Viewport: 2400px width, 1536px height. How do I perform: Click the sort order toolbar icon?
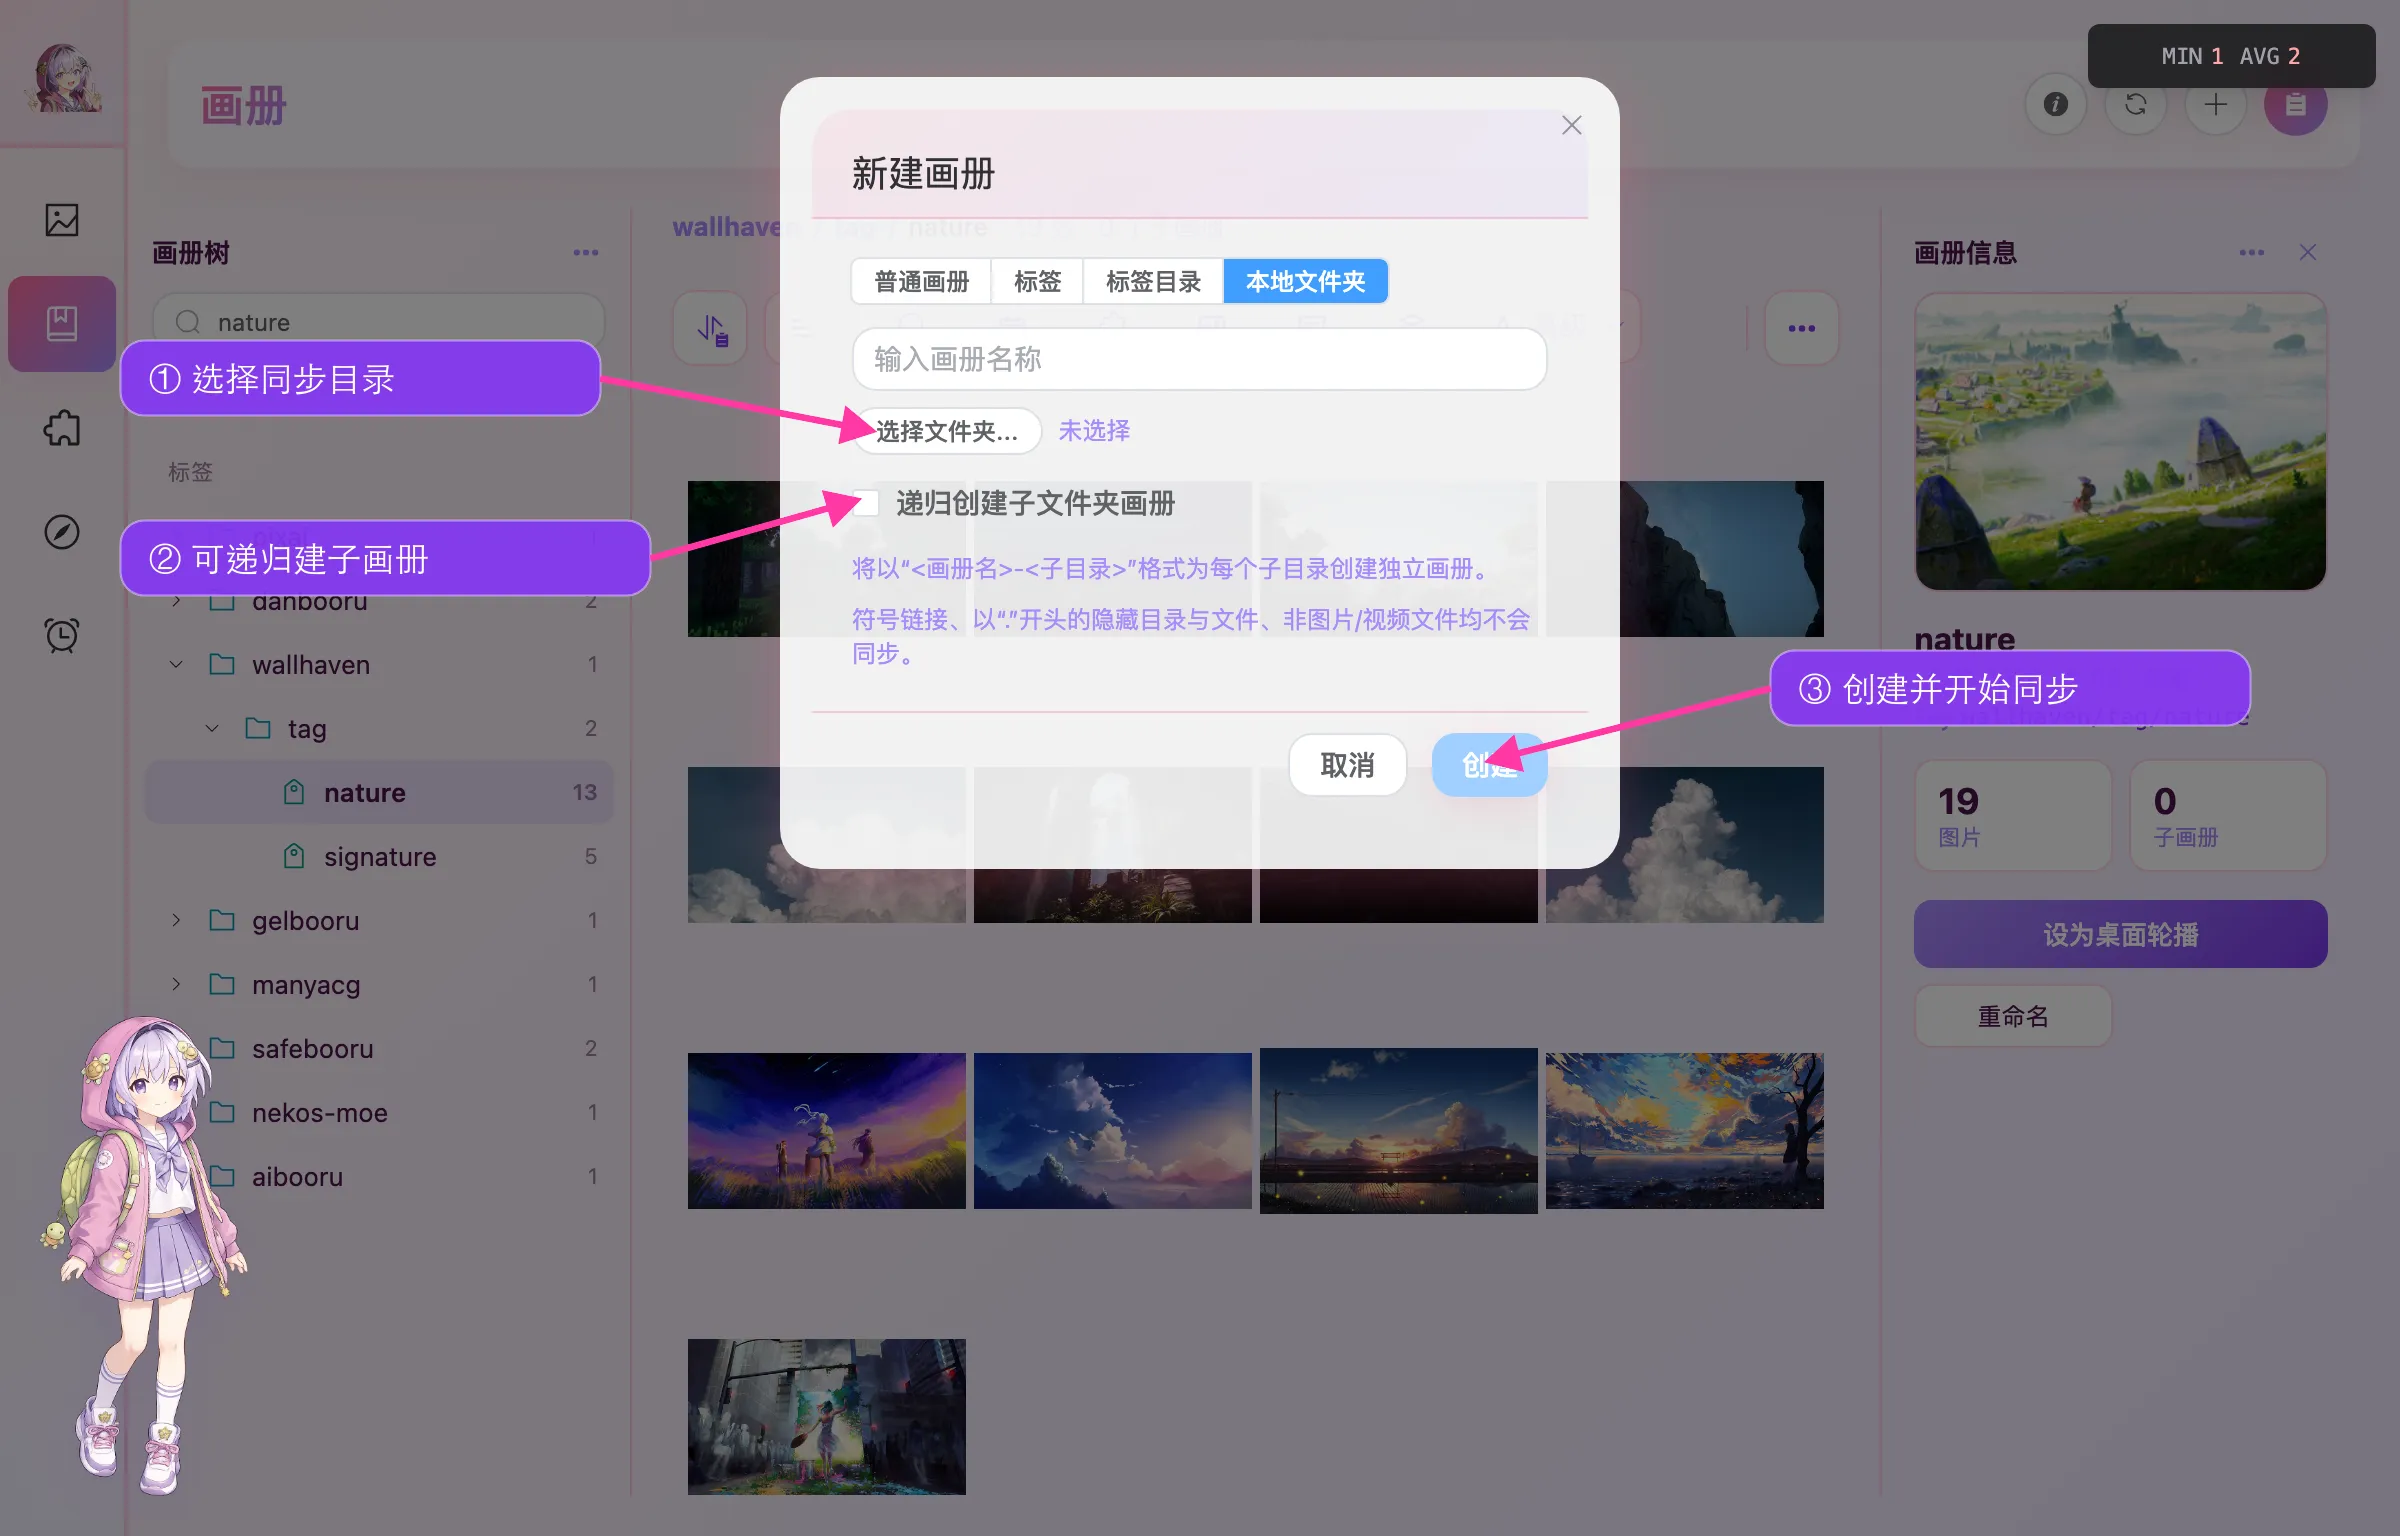pyautogui.click(x=711, y=329)
